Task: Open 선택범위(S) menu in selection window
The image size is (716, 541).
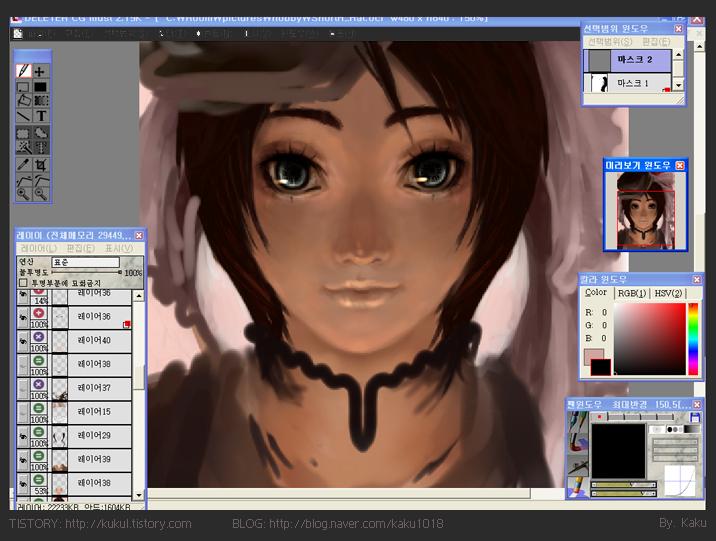Action: point(610,42)
